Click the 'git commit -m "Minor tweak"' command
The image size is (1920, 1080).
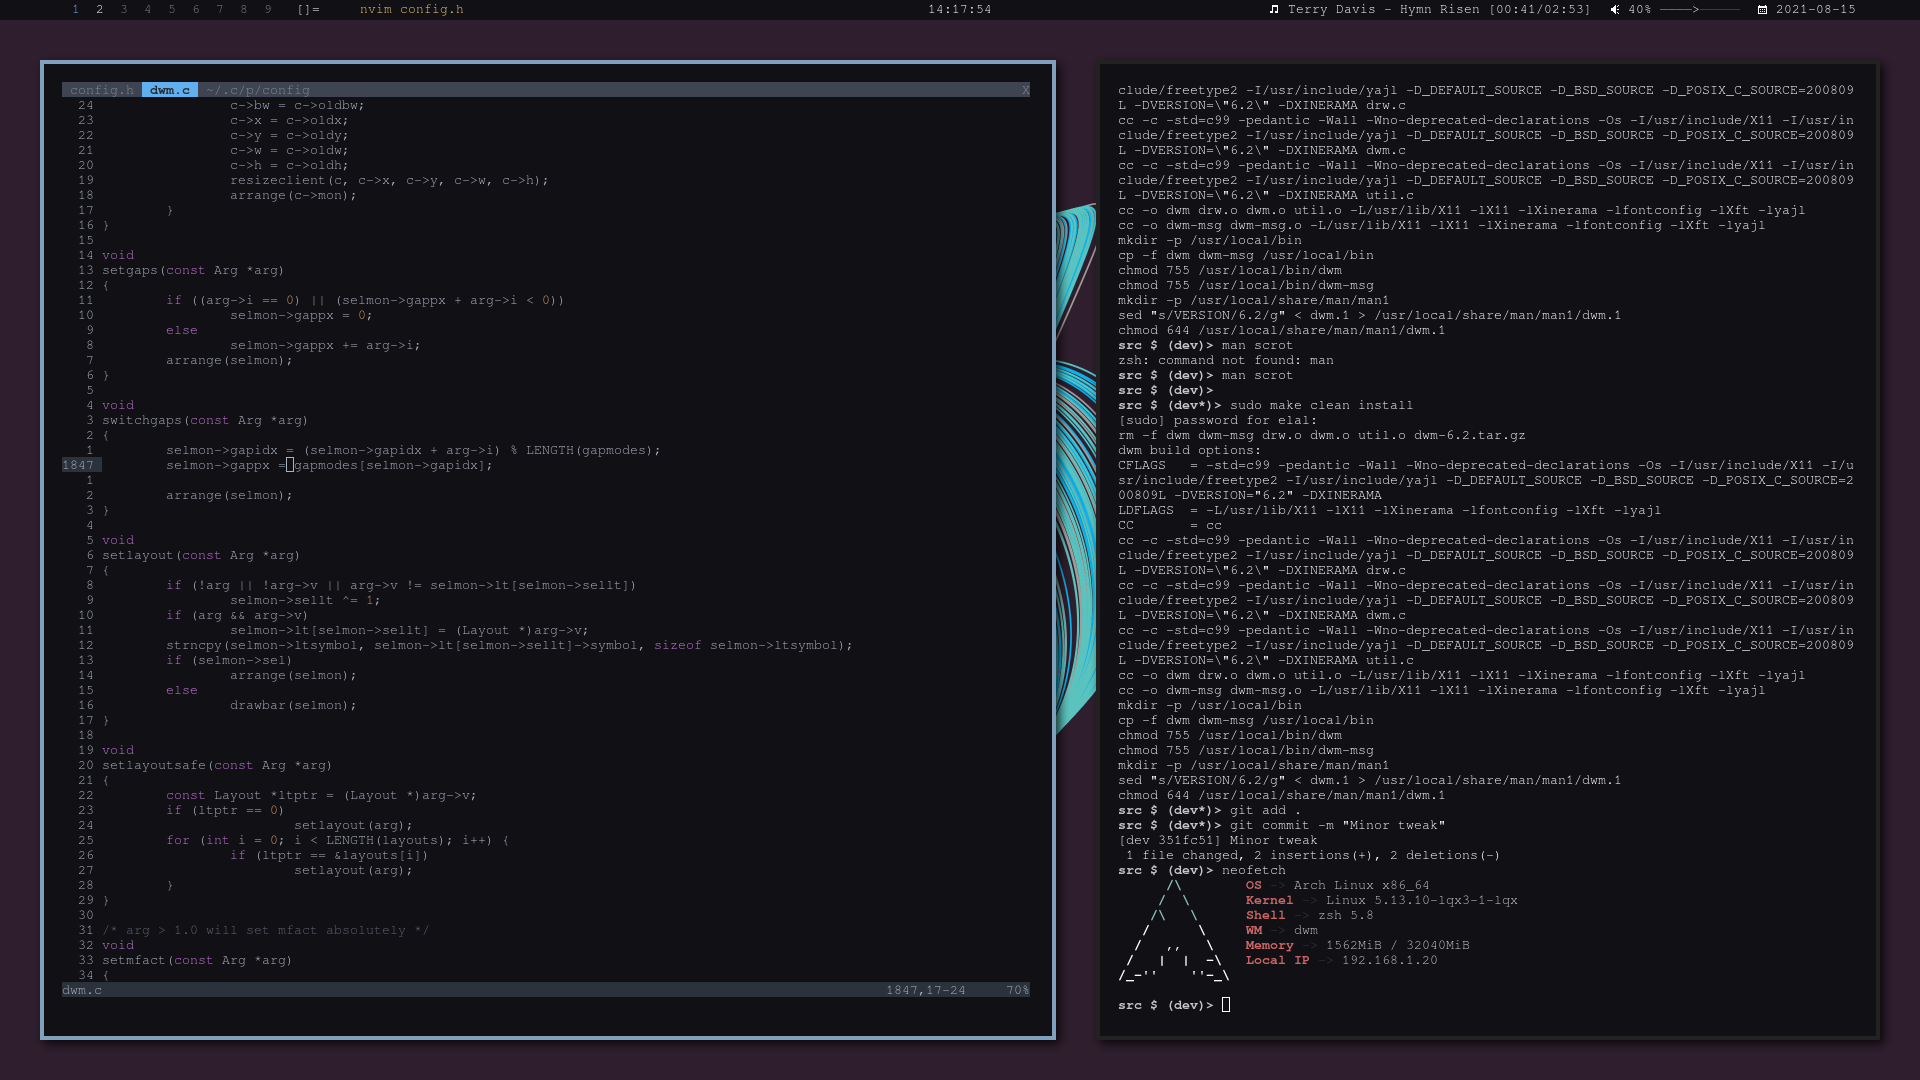[1337, 825]
